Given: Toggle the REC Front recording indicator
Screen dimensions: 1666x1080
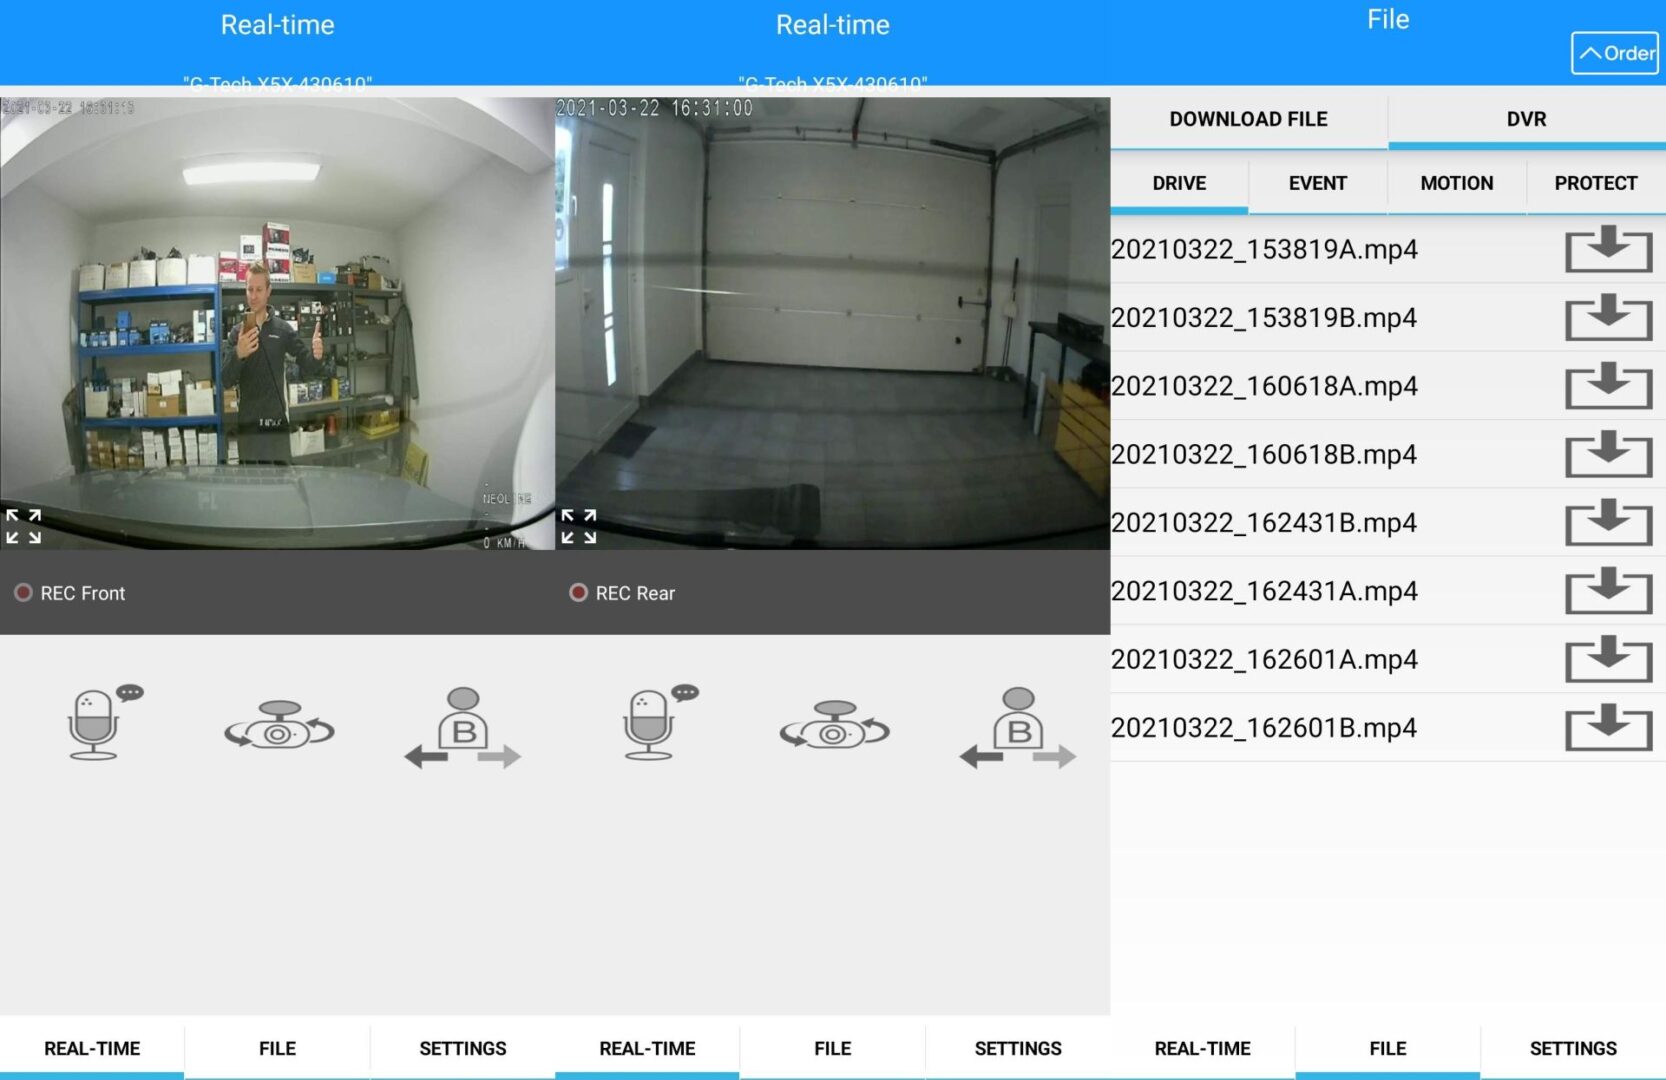Looking at the screenshot, I should click(23, 593).
